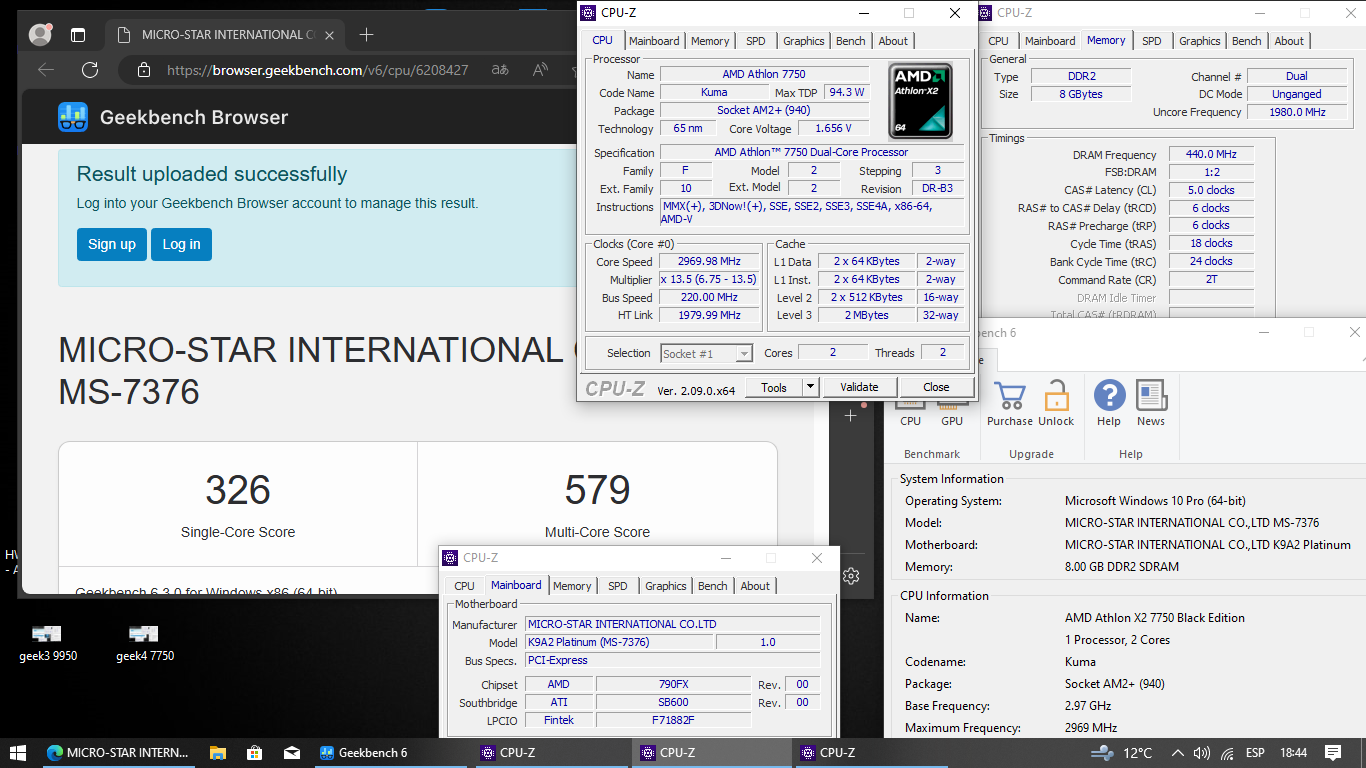This screenshot has height=768, width=1366.
Task: Select the Bench tab in the CPU-Z Mainboard window
Action: pyautogui.click(x=713, y=586)
